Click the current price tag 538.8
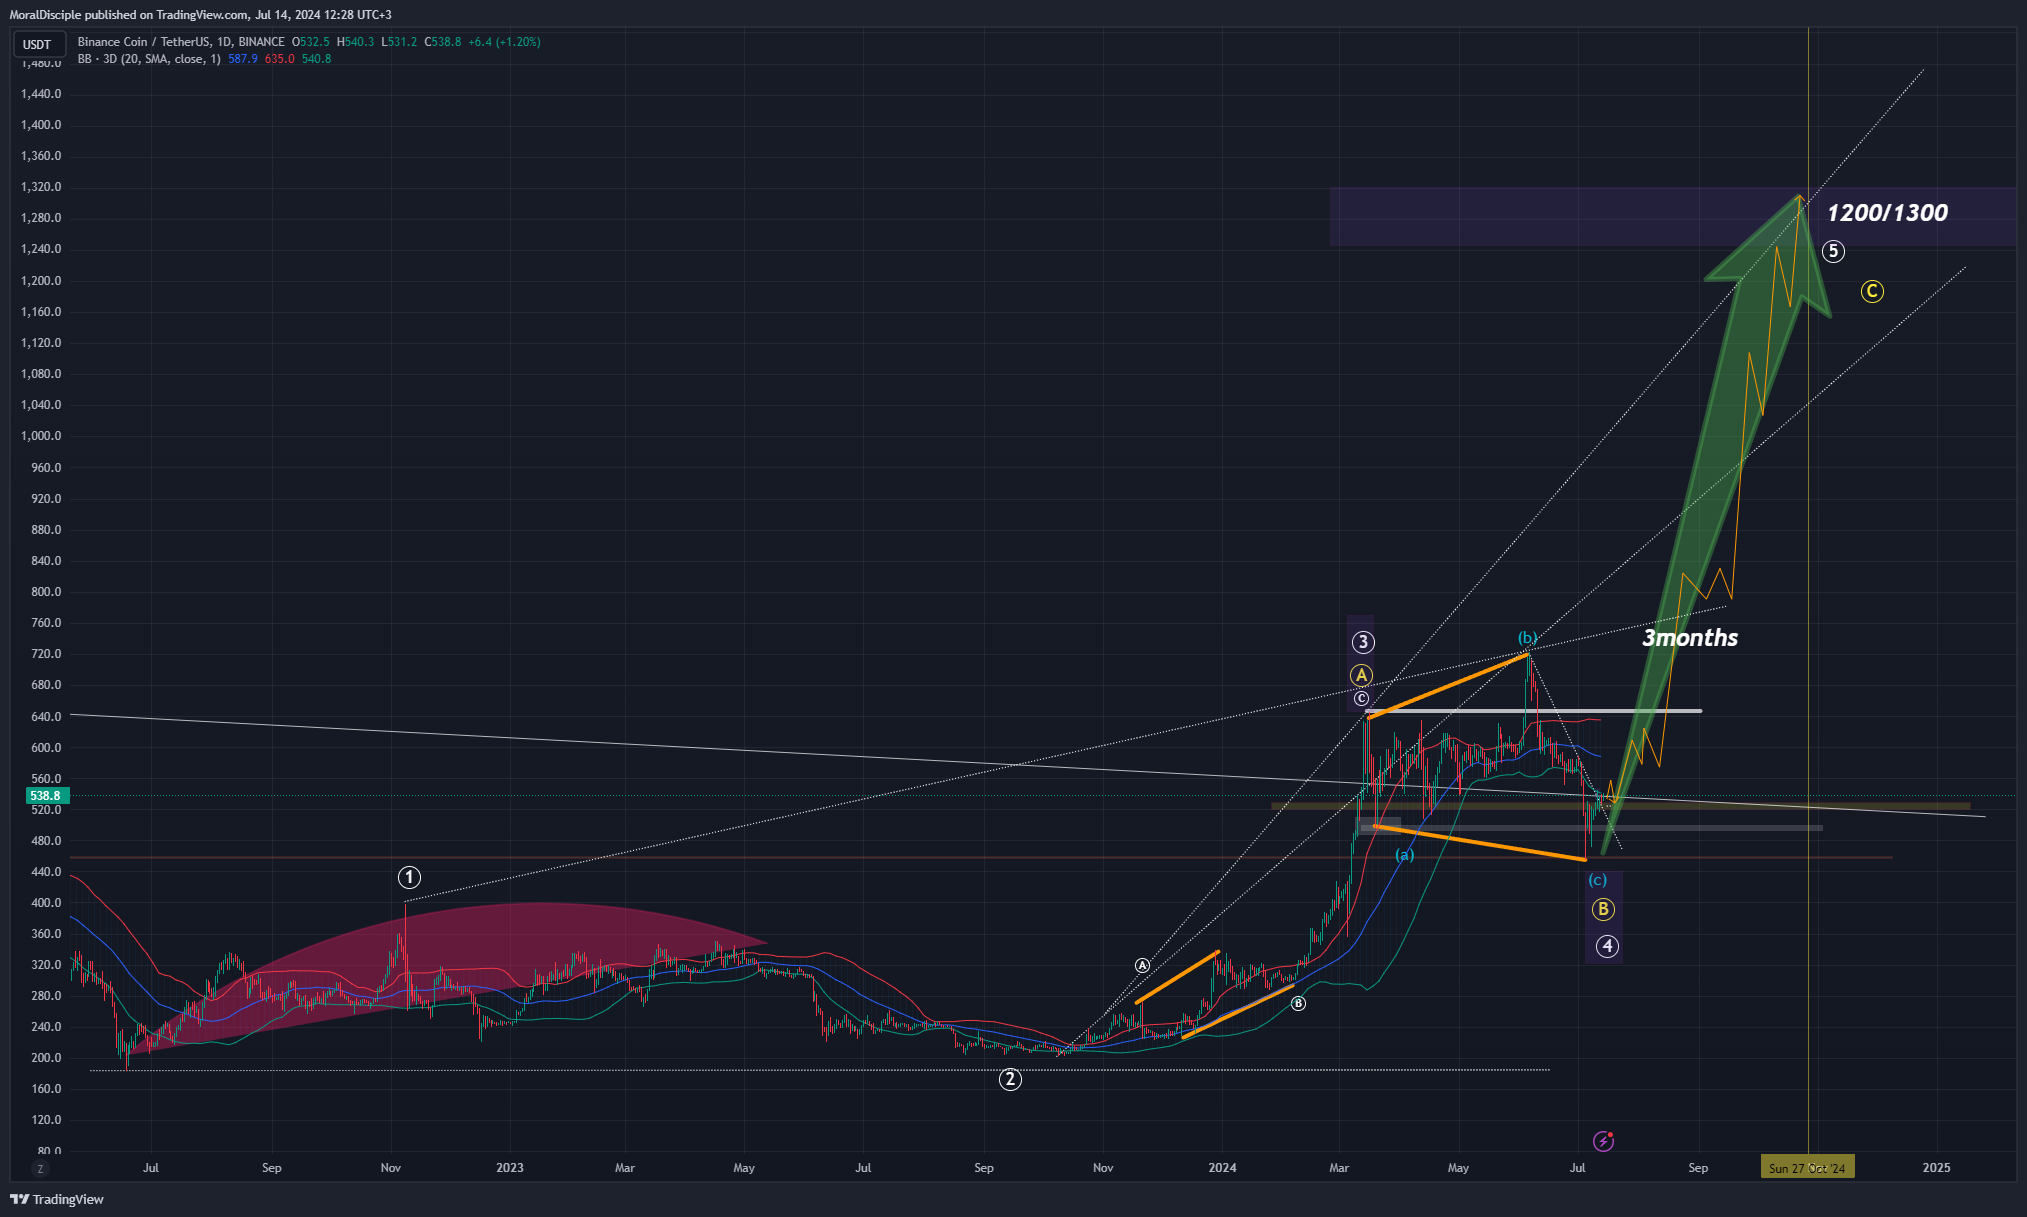The width and height of the screenshot is (2027, 1217). (x=47, y=796)
